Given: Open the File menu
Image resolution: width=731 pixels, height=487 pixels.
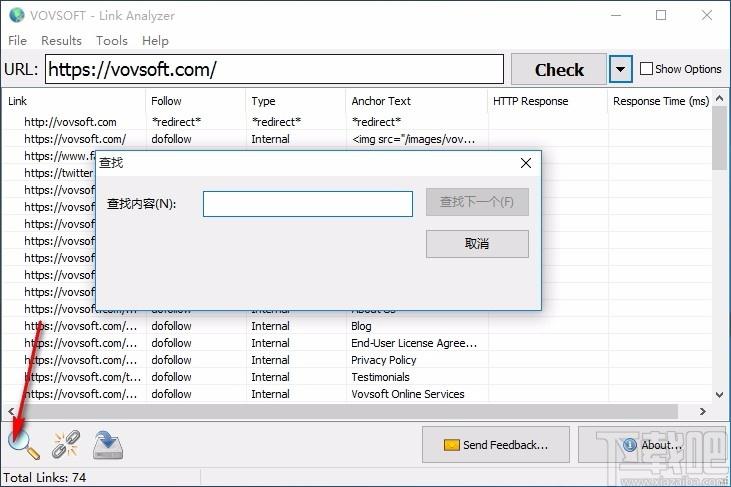Looking at the screenshot, I should click(x=17, y=41).
